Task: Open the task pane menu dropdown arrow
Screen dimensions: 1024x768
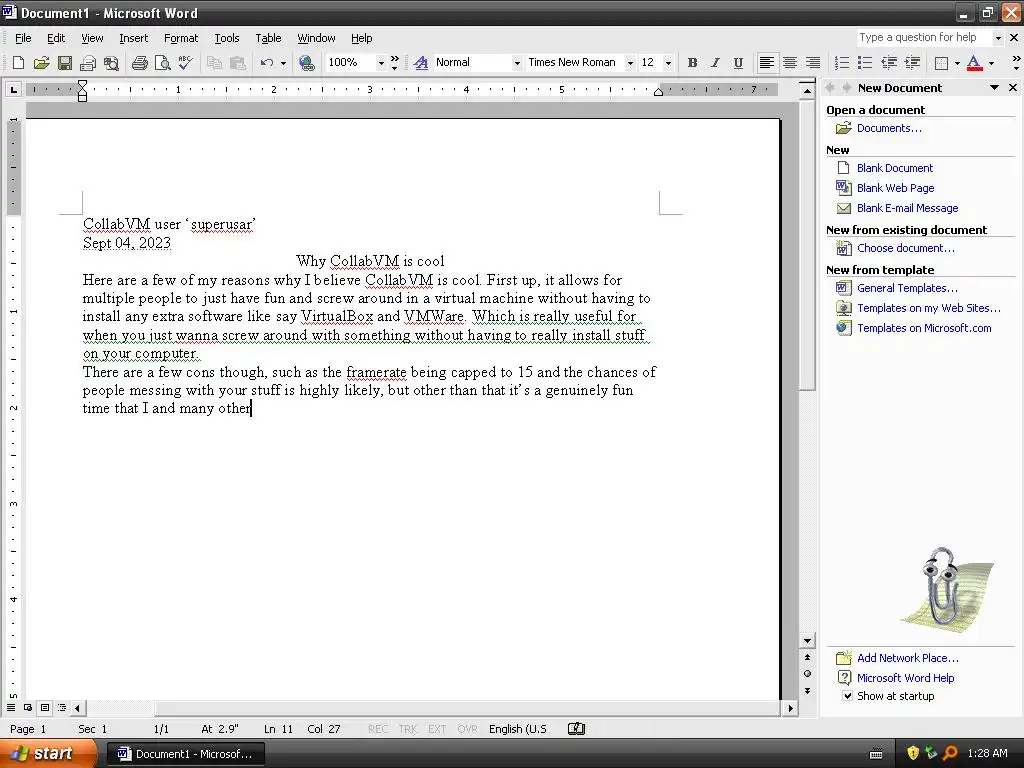Action: [x=994, y=88]
